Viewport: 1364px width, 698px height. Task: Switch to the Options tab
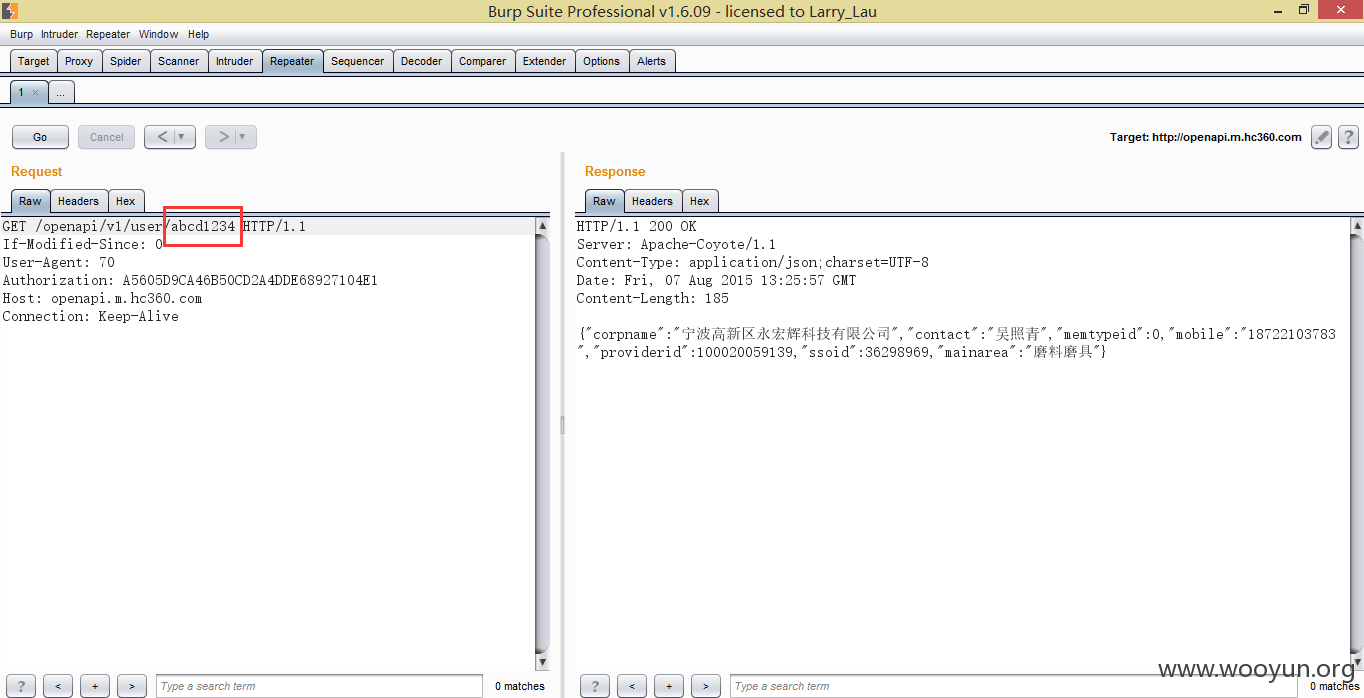click(602, 61)
